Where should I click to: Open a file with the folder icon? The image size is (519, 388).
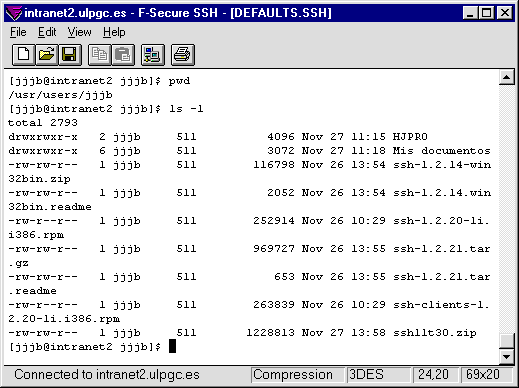coord(46,54)
